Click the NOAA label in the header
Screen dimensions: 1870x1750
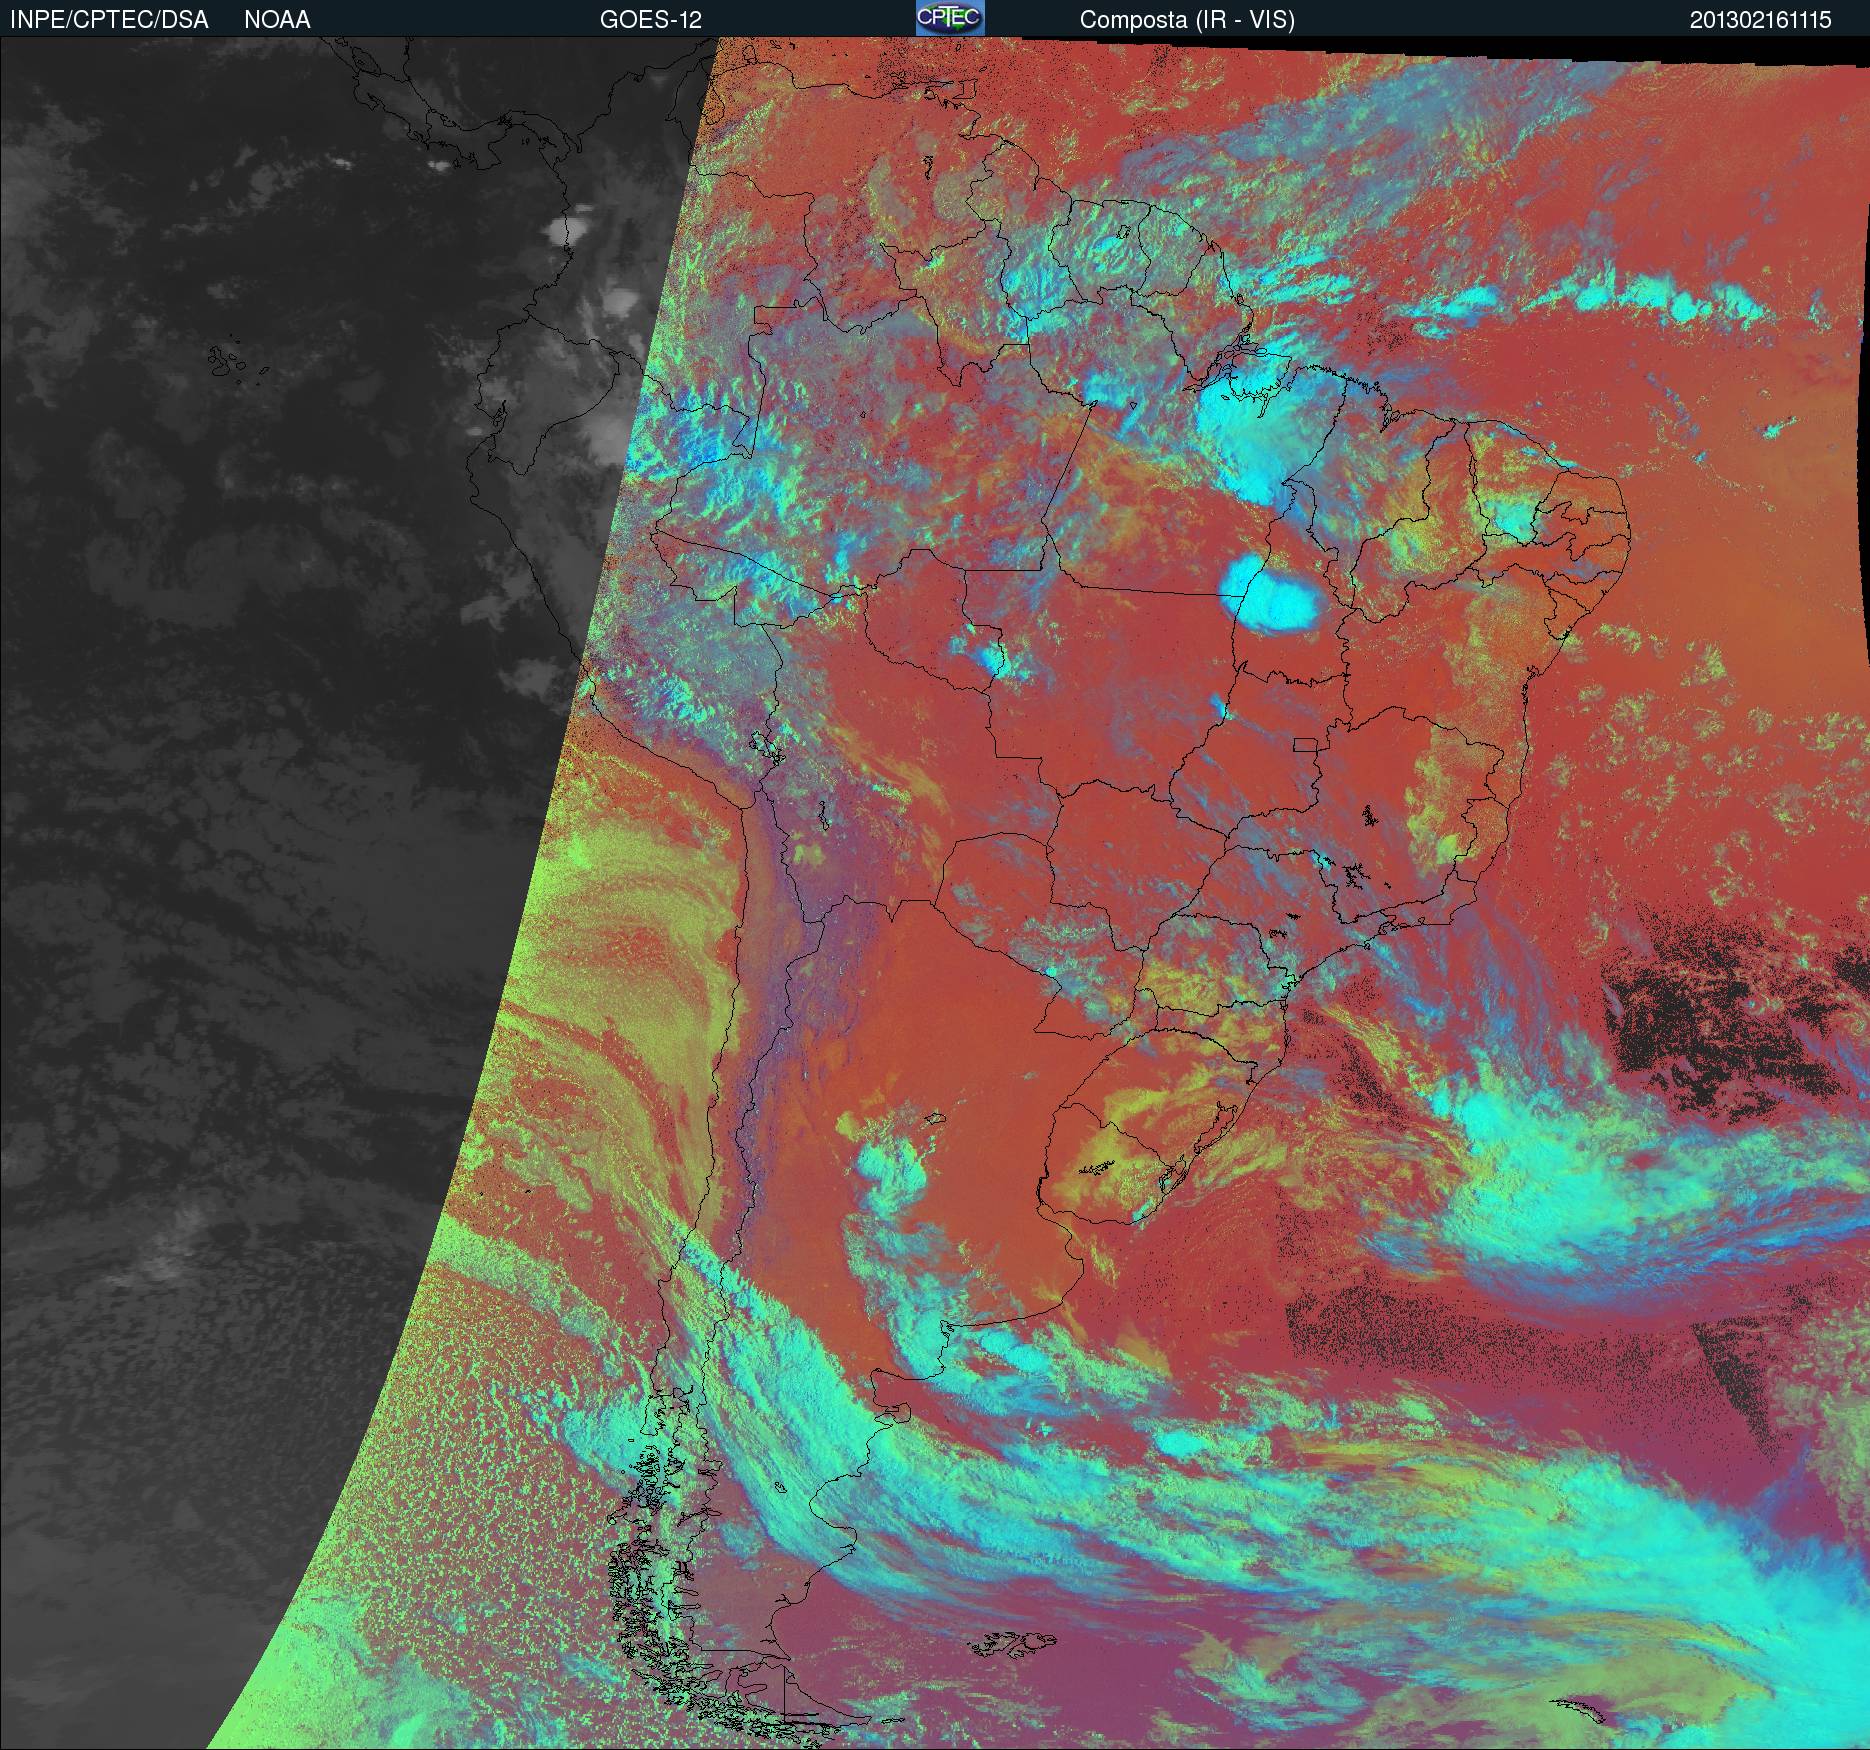[277, 20]
